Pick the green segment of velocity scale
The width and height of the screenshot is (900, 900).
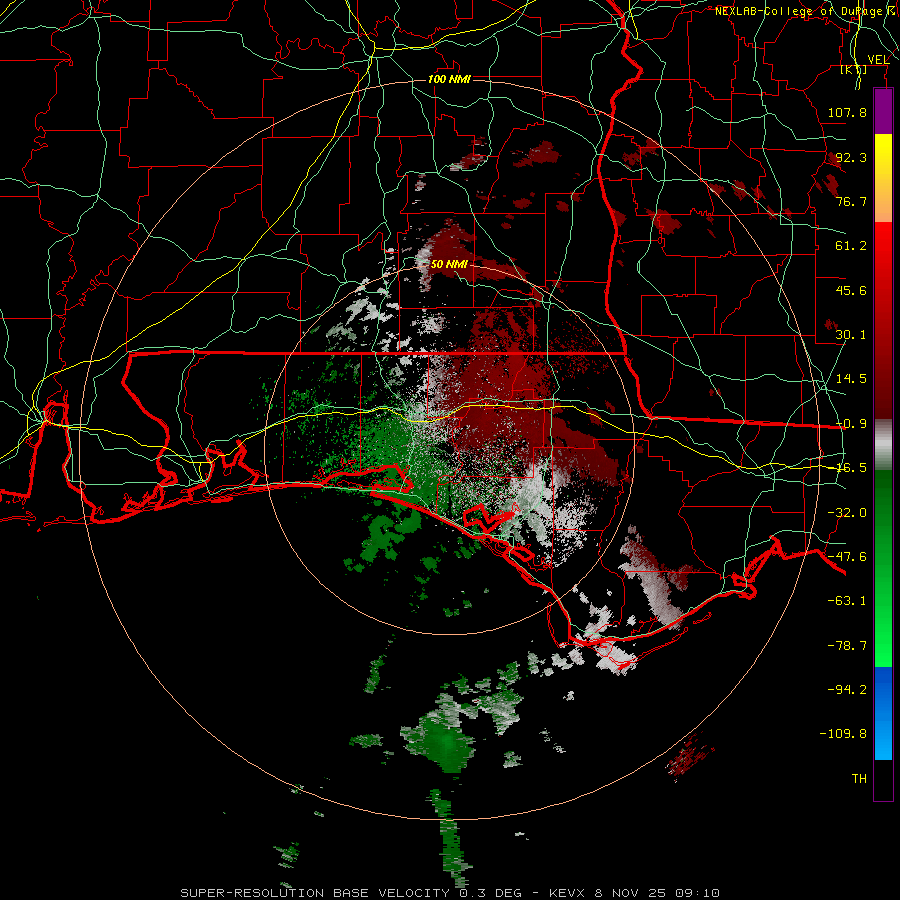pos(883,568)
